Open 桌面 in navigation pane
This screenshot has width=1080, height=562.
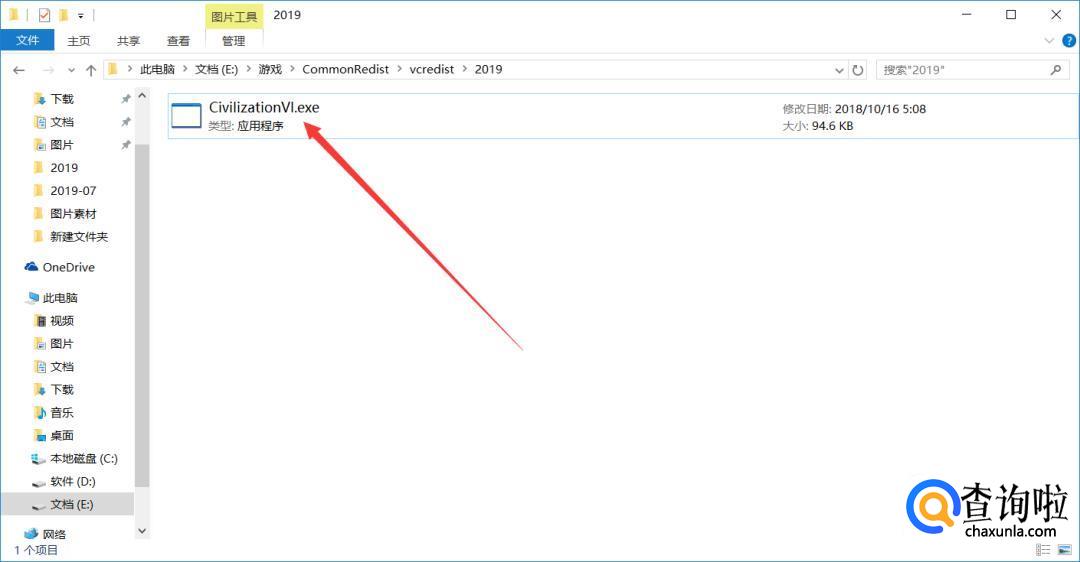click(61, 435)
